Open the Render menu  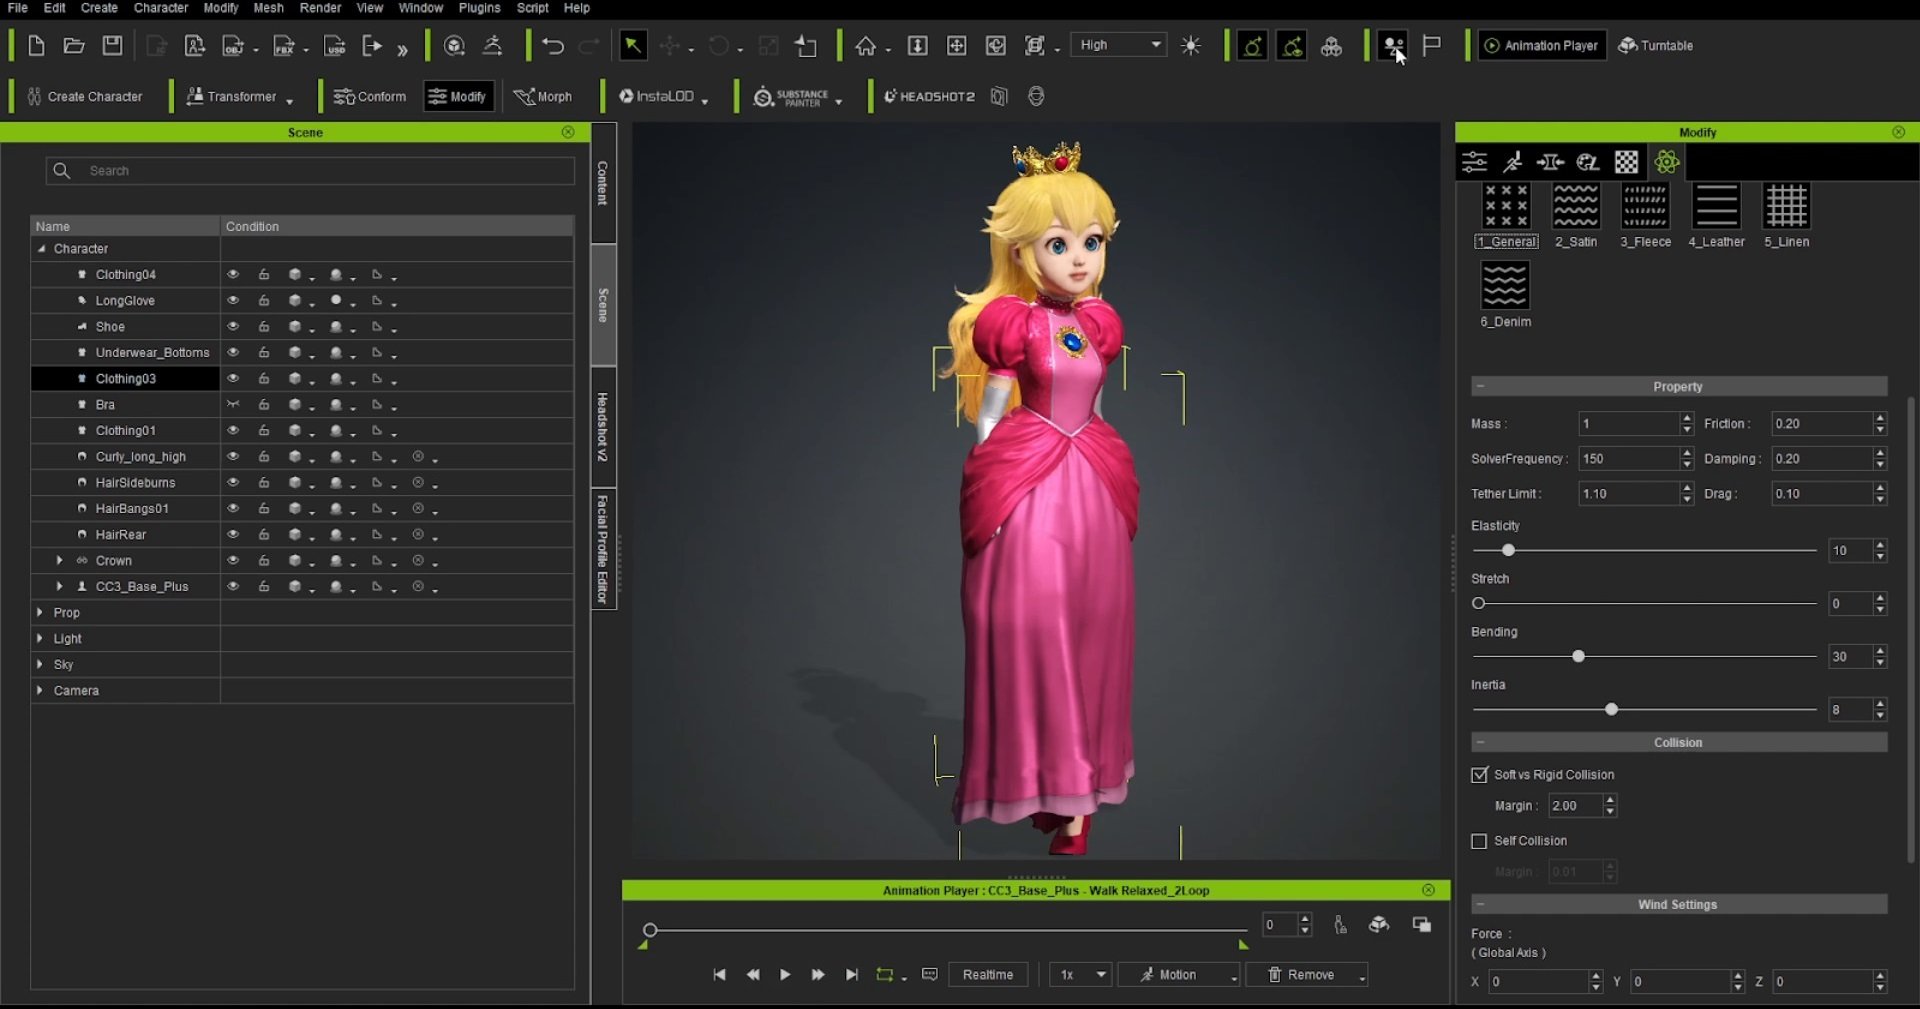coord(320,8)
